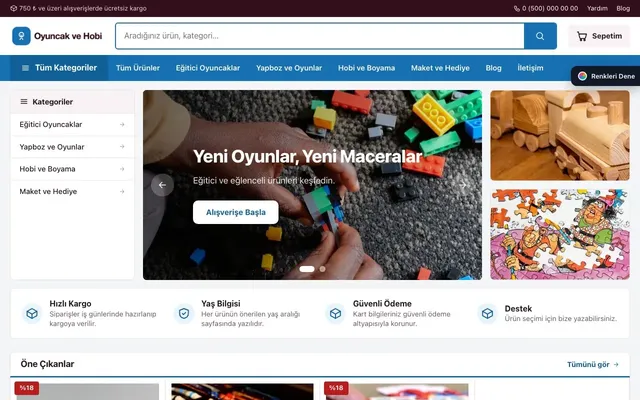Click the hamburger icon in Tüm Kategoriler
The height and width of the screenshot is (400, 640).
point(25,68)
